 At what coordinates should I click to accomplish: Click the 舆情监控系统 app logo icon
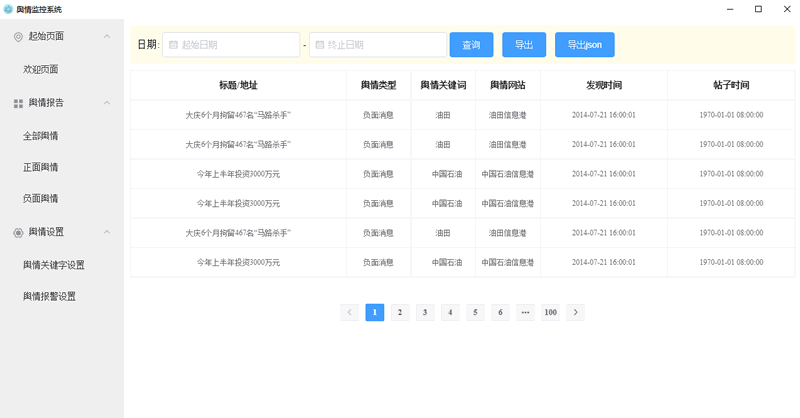point(8,9)
